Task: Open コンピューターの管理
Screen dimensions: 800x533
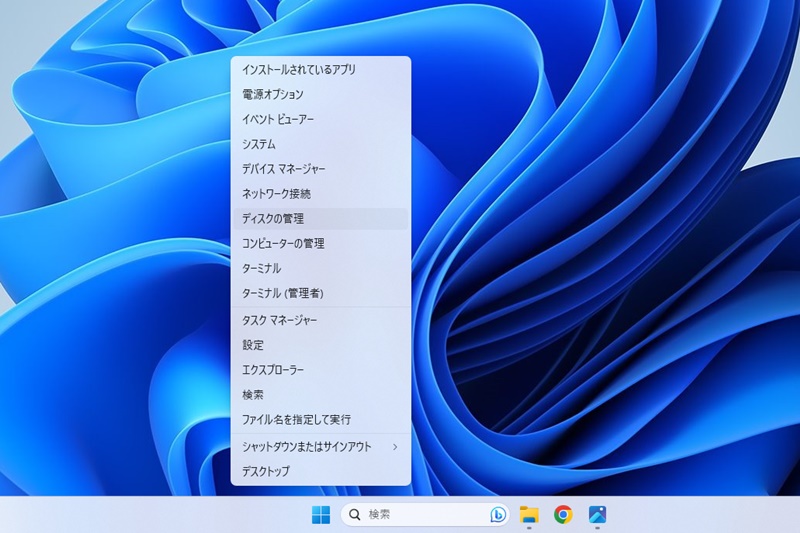Action: click(283, 243)
